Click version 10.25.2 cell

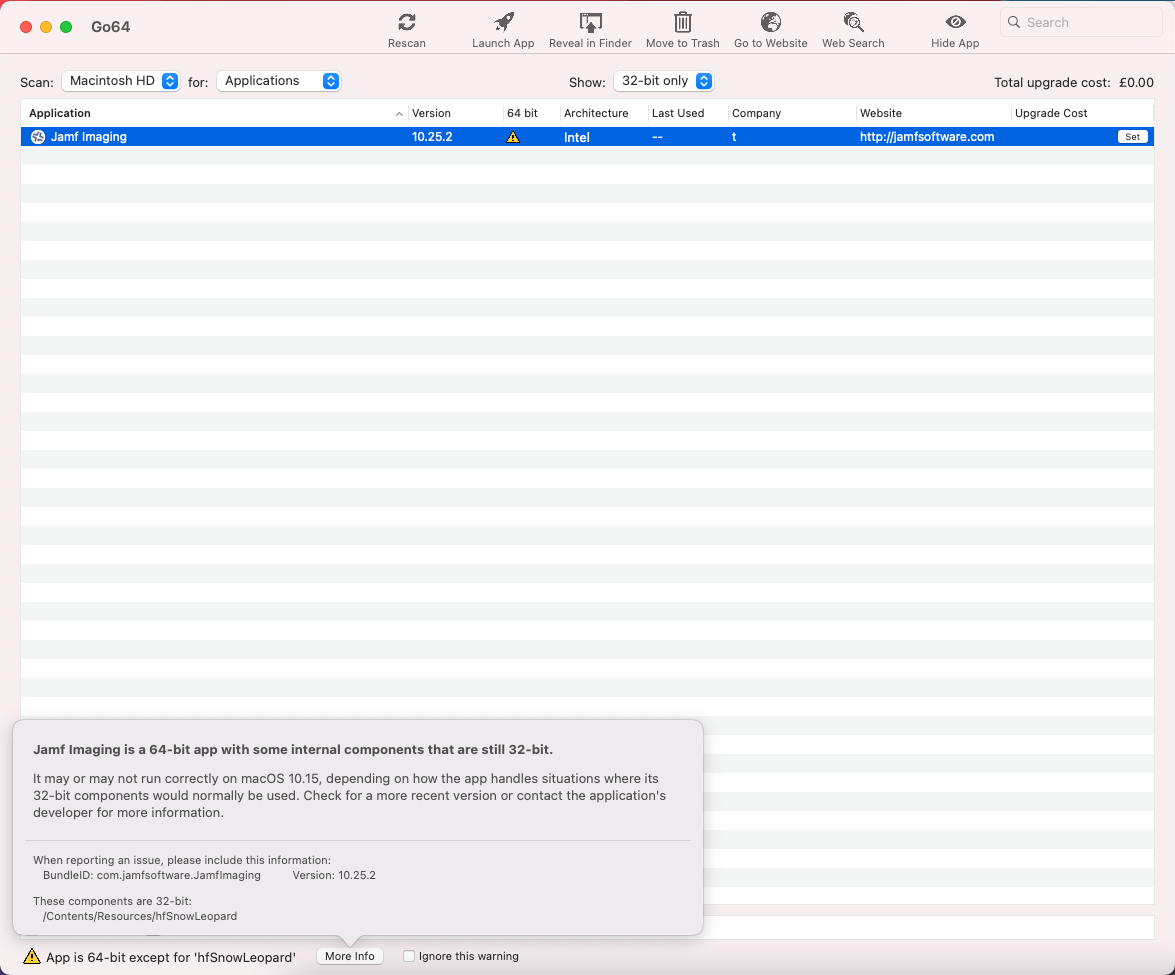tap(432, 137)
